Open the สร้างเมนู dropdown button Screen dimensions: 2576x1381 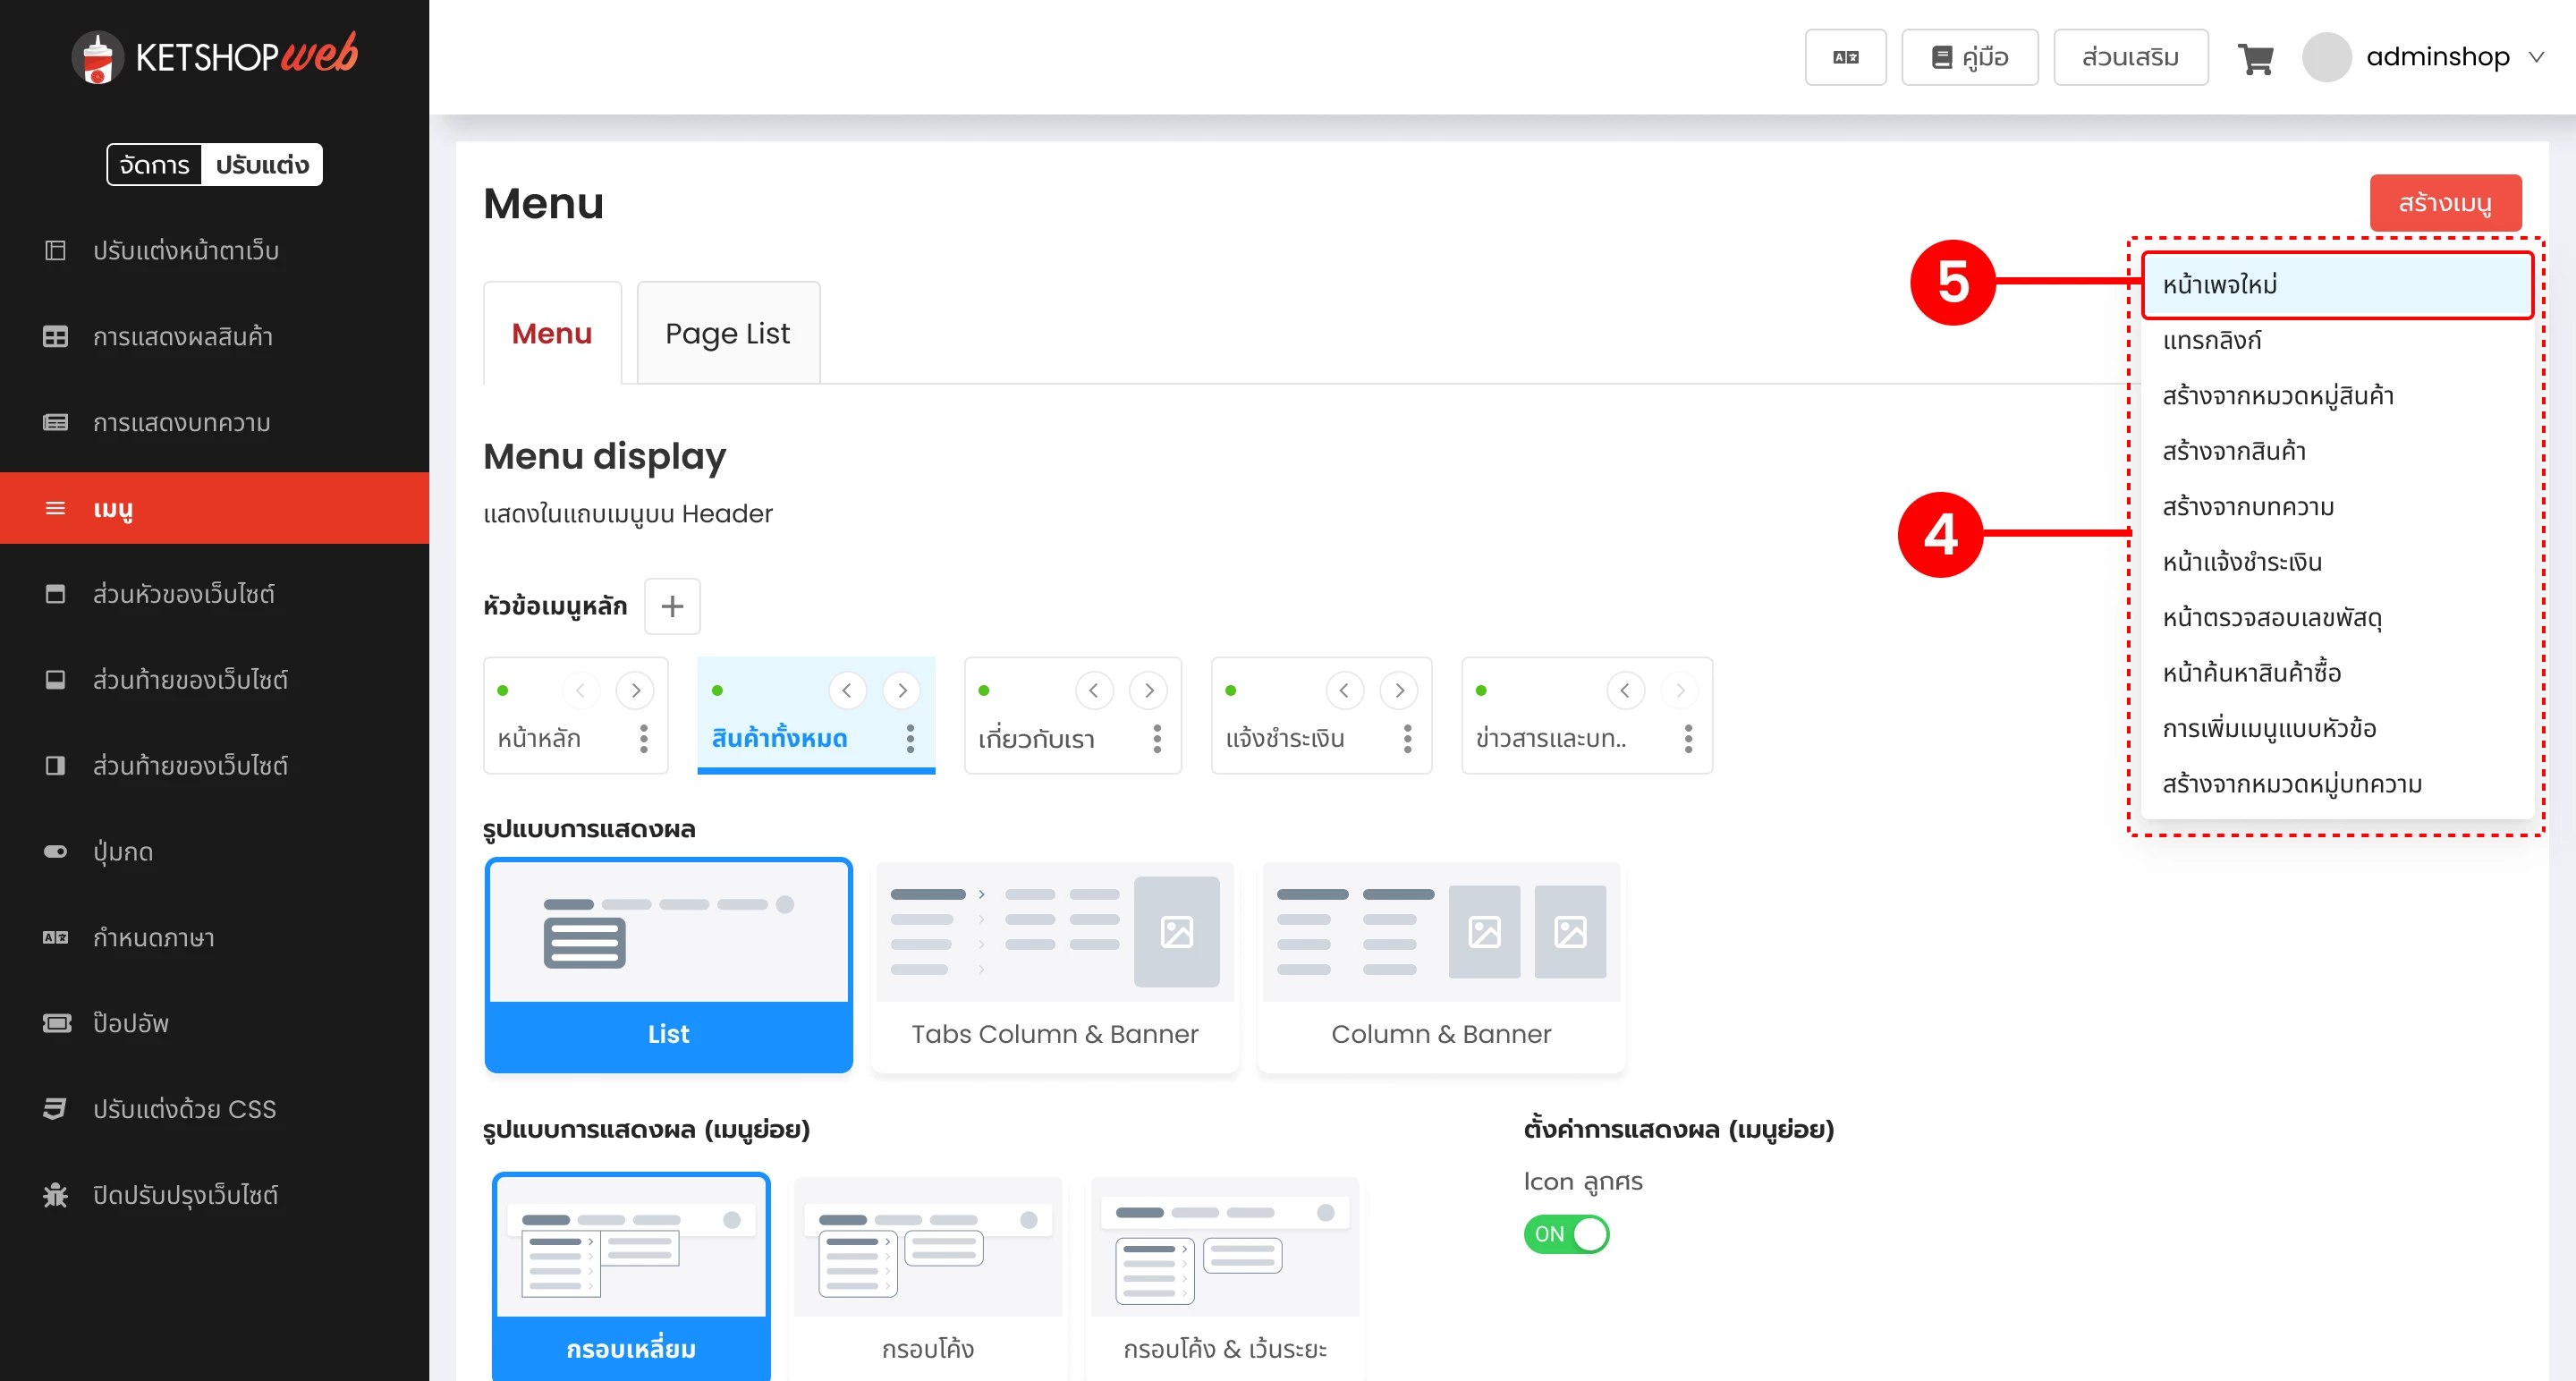(x=2445, y=203)
